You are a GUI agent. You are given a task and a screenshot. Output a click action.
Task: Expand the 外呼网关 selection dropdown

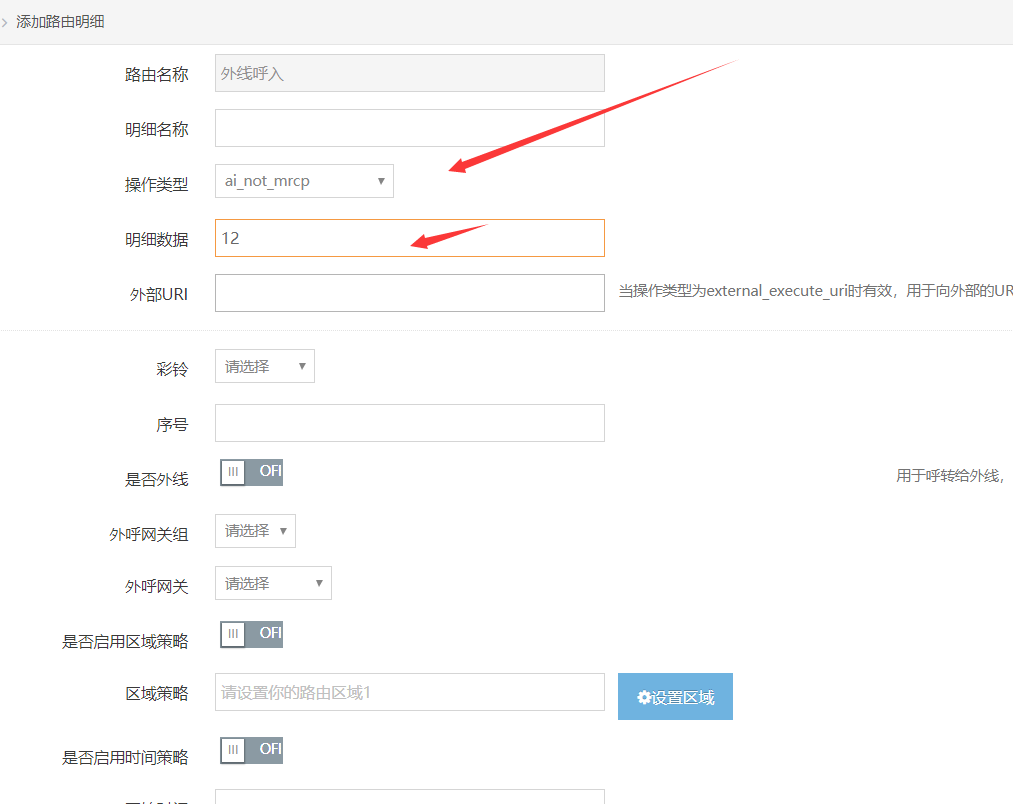click(273, 583)
